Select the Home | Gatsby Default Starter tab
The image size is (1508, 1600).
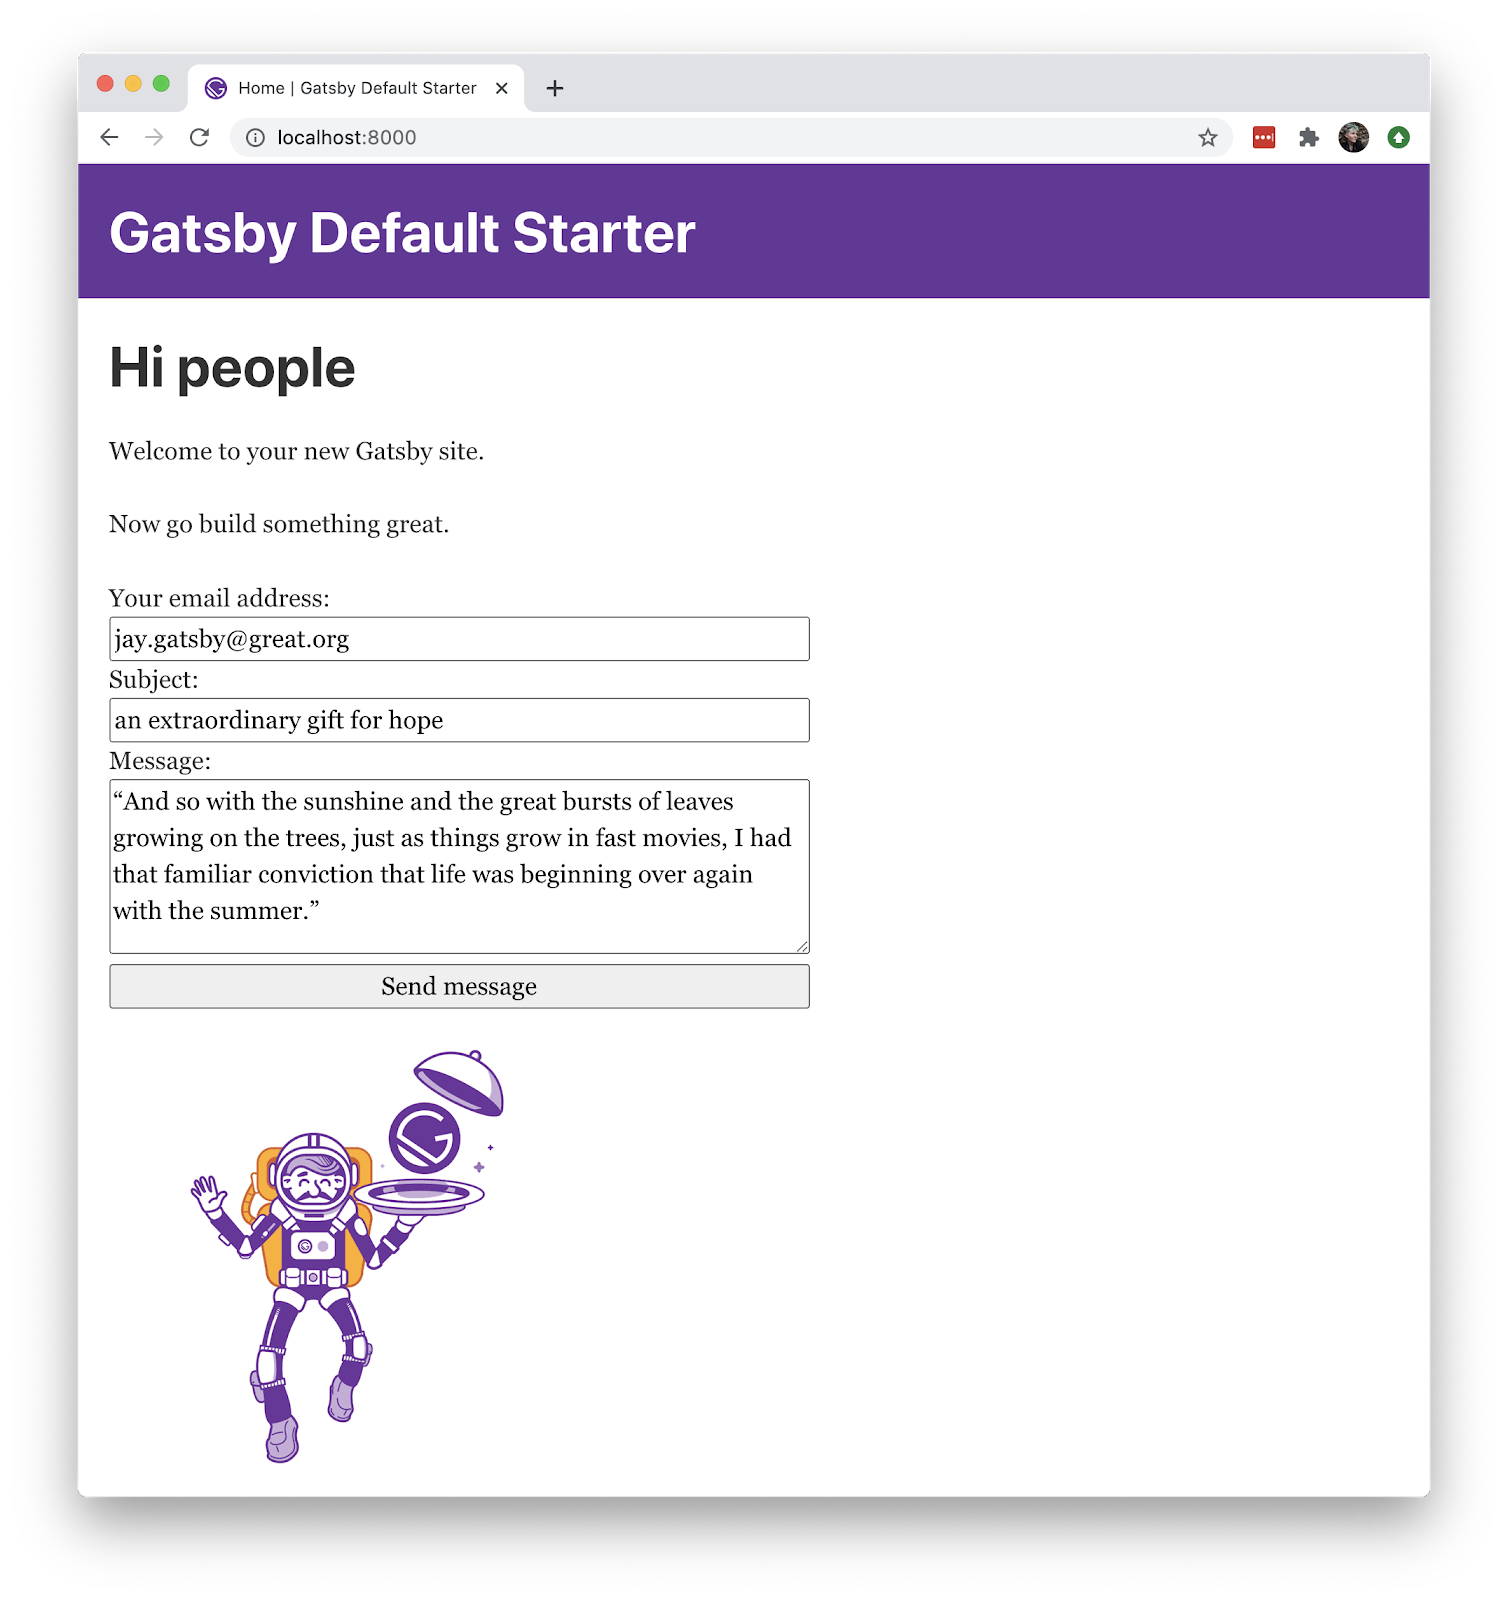[356, 88]
